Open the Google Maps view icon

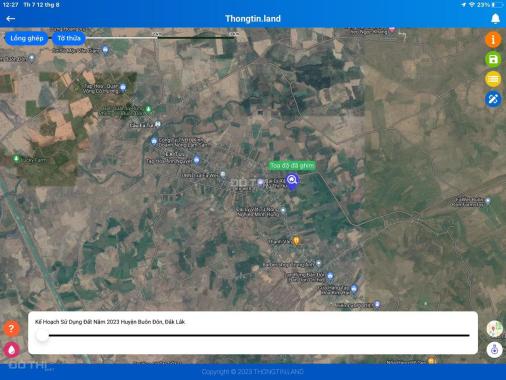pos(494,329)
